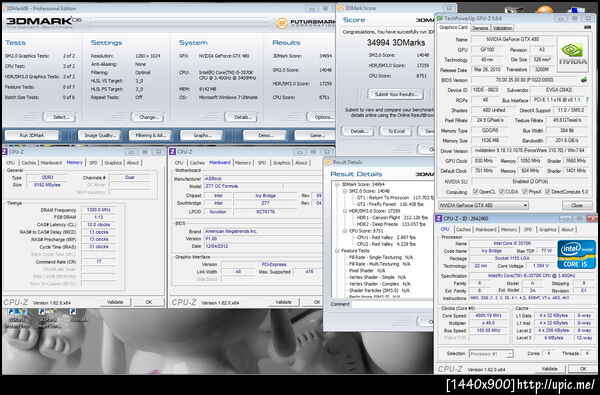Open the Processor #1 selection dropdown

pyautogui.click(x=491, y=354)
